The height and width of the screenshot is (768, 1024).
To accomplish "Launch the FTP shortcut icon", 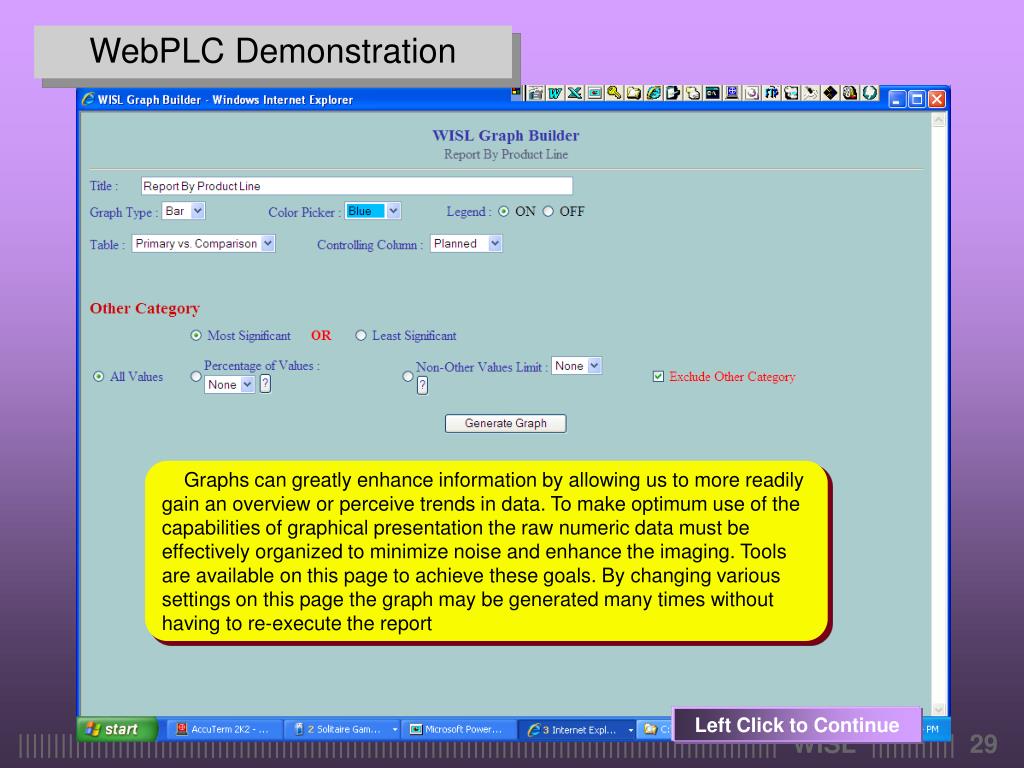I will coord(771,93).
